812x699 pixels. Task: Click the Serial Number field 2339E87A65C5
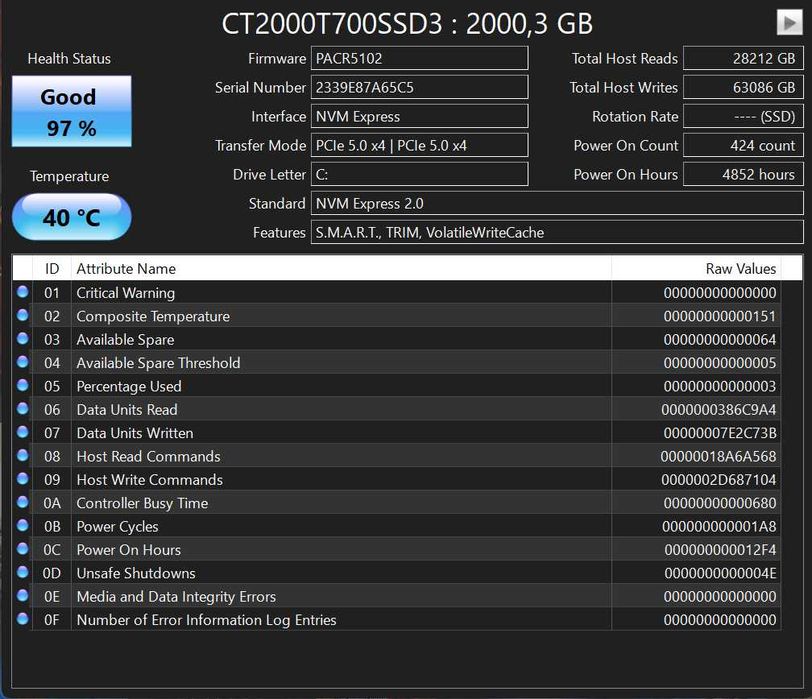(x=419, y=87)
